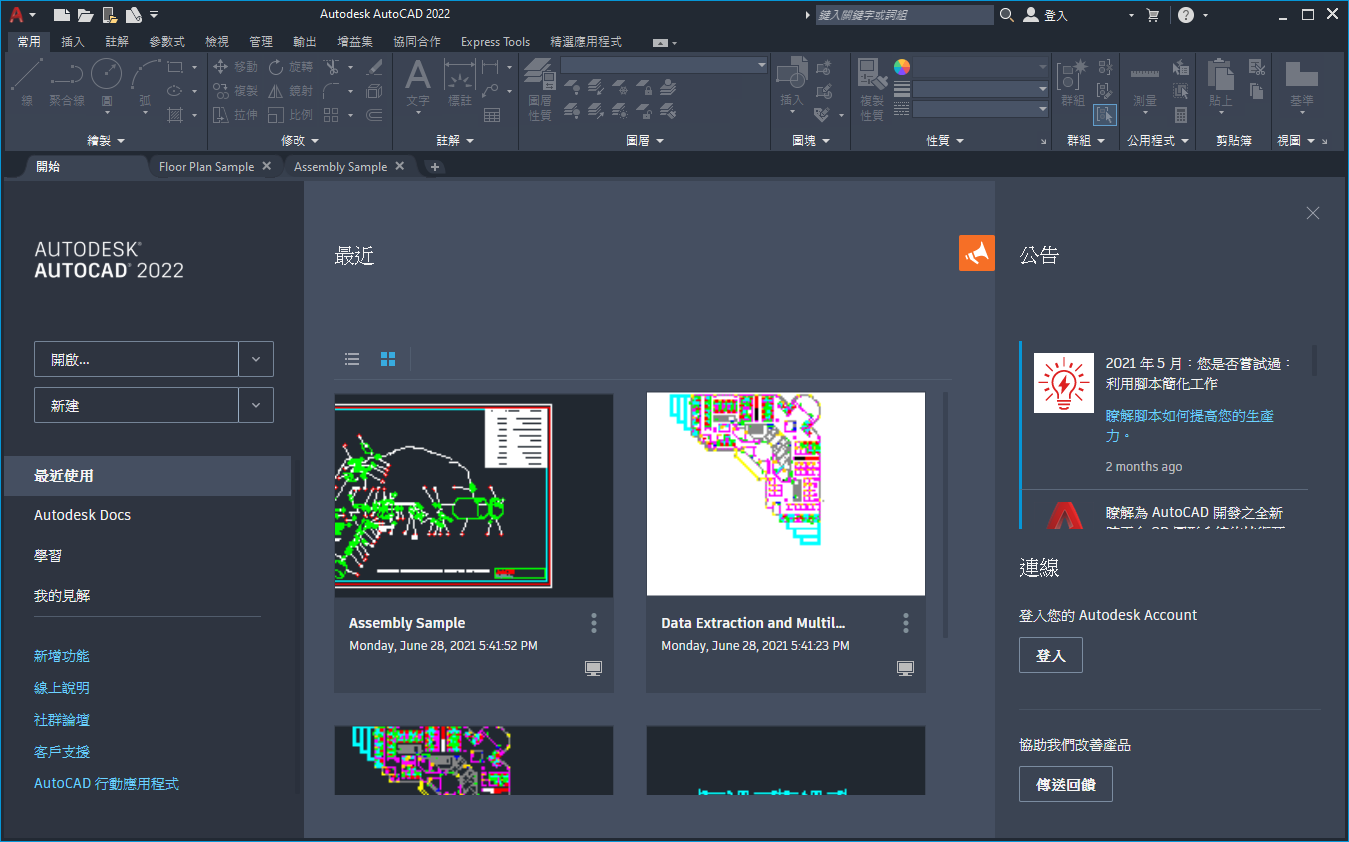Click the search magnifier icon
1349x842 pixels.
[1006, 15]
